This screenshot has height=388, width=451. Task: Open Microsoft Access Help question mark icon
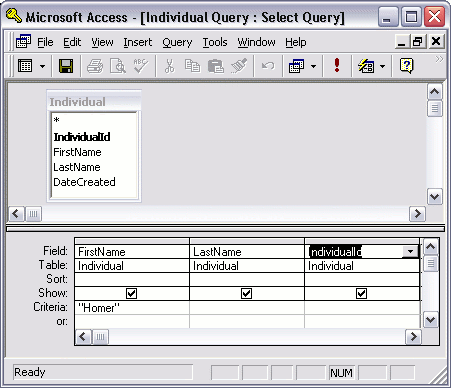(x=406, y=66)
